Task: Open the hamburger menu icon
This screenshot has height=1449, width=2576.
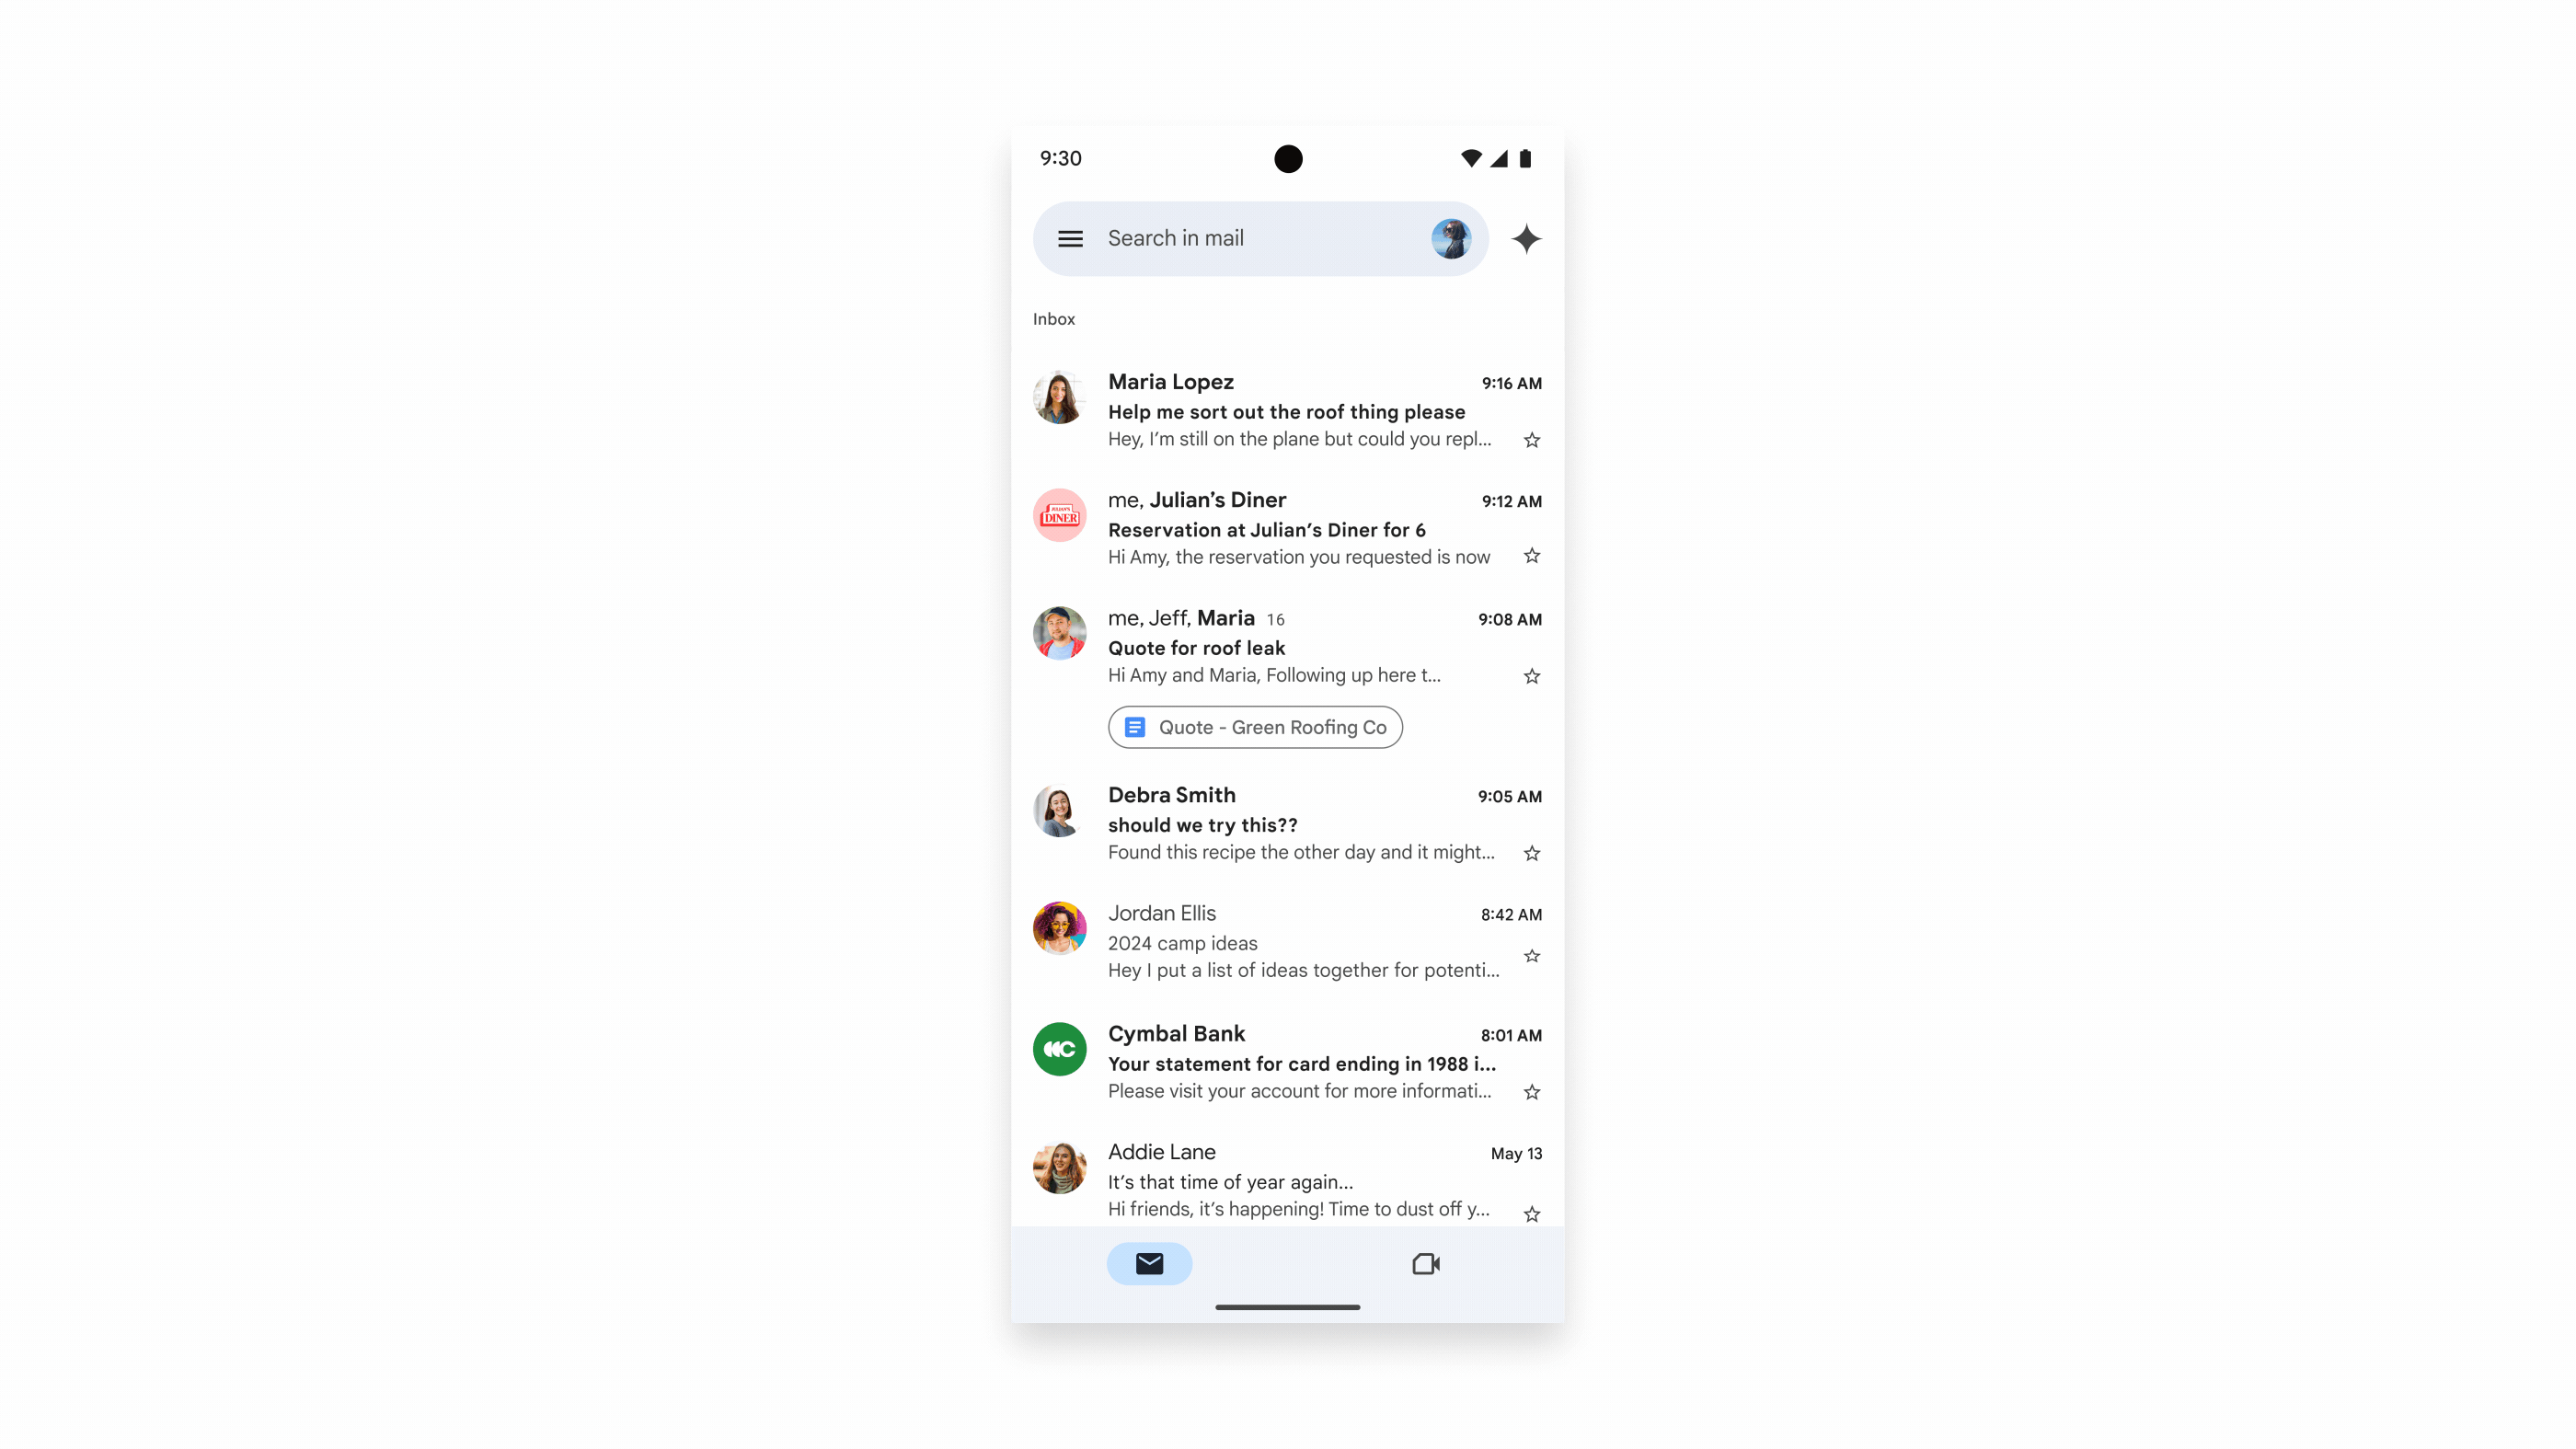Action: [1069, 237]
